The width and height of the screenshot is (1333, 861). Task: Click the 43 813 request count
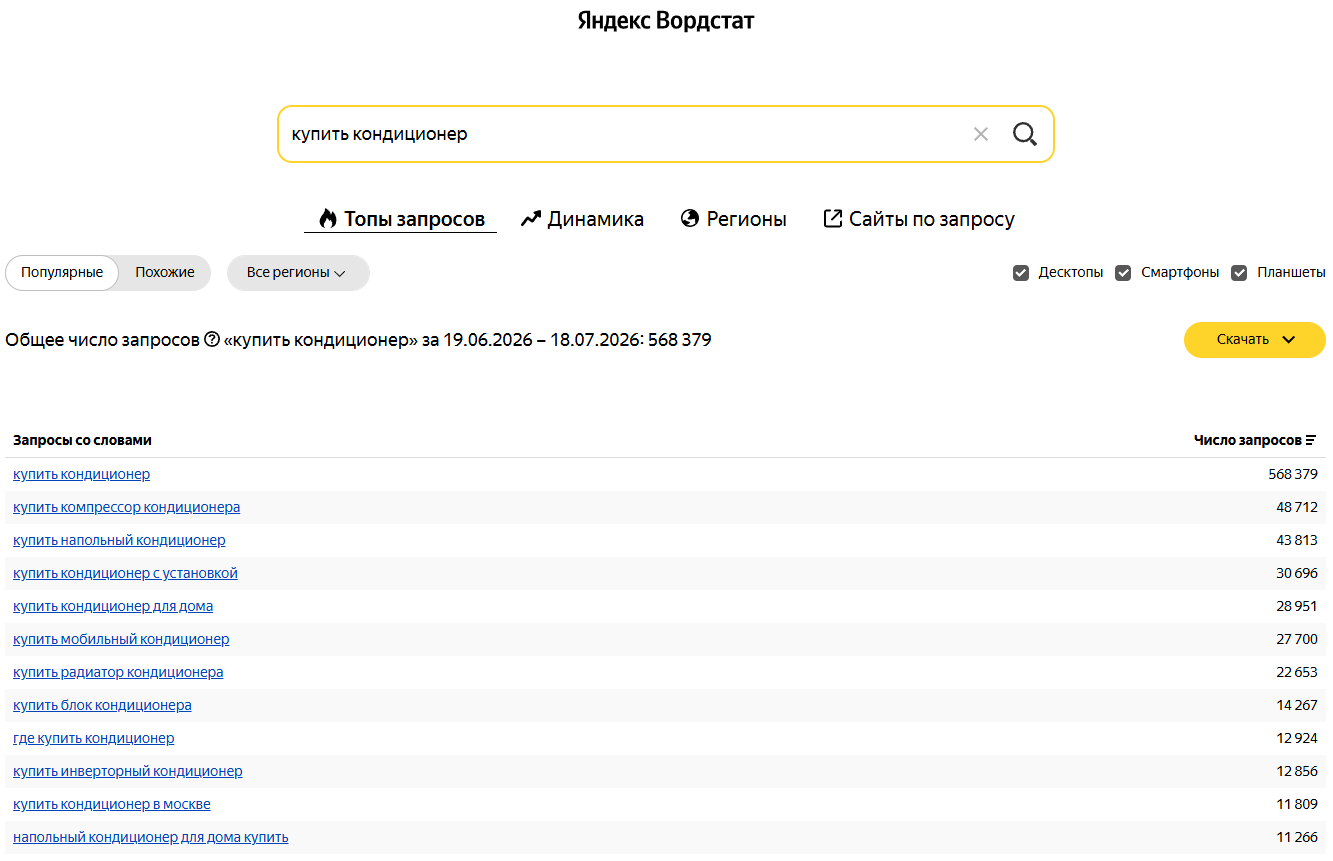pyautogui.click(x=1297, y=540)
